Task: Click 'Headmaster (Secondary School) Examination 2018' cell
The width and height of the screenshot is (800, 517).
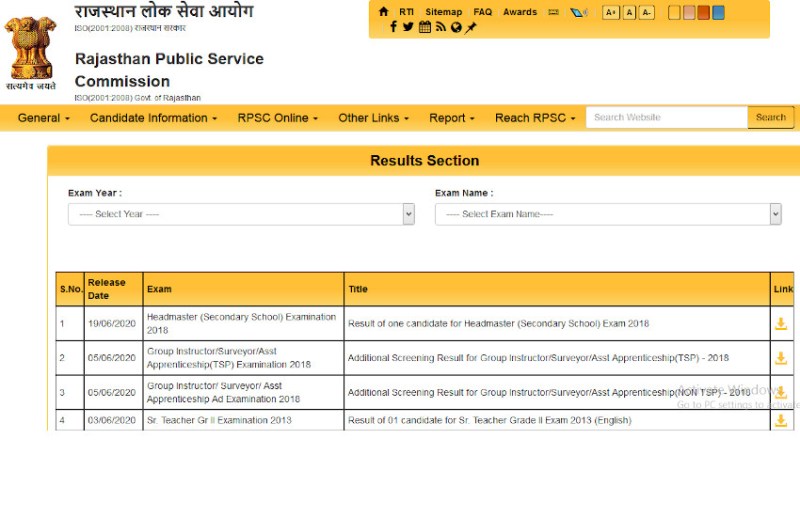Action: point(241,324)
